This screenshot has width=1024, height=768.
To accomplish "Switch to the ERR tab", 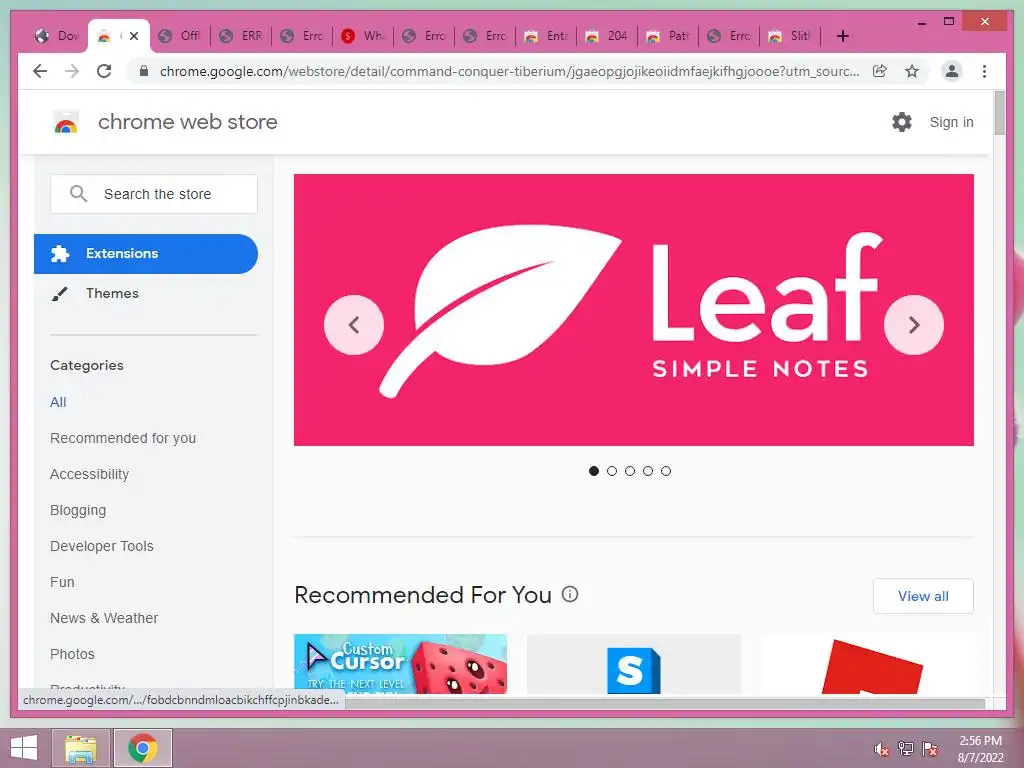I will tap(241, 36).
